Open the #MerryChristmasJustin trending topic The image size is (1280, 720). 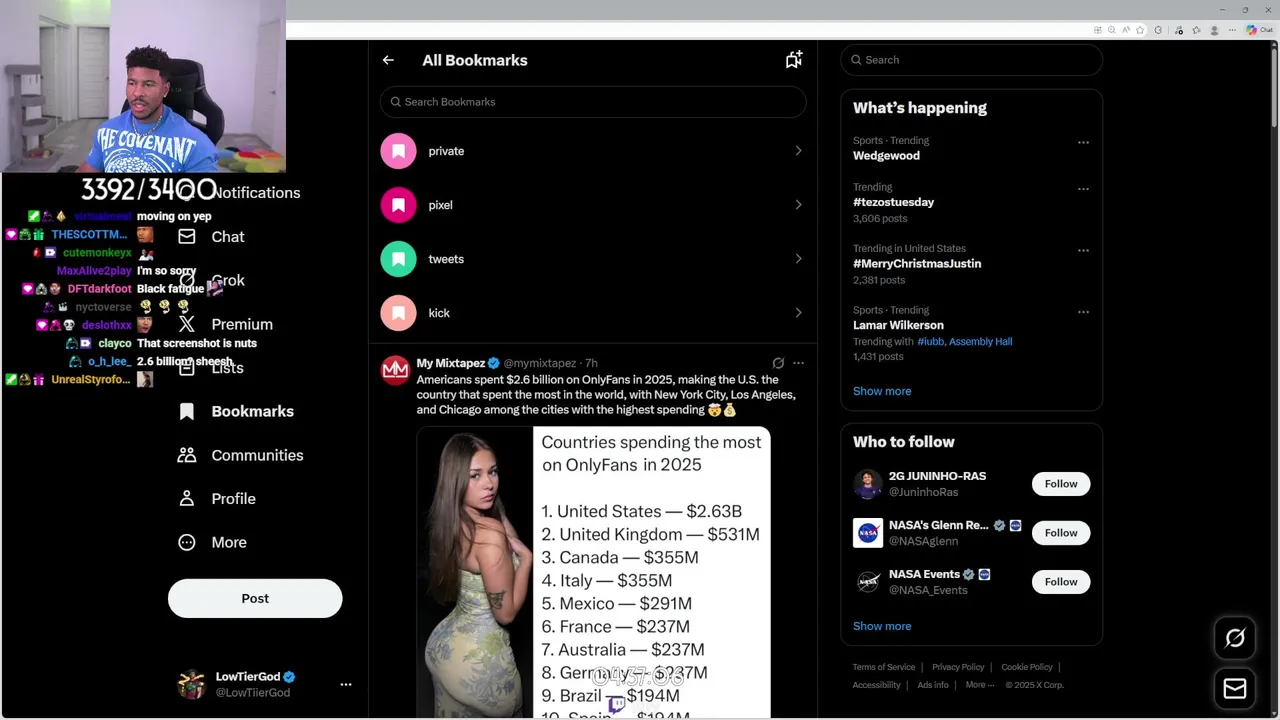[917, 264]
